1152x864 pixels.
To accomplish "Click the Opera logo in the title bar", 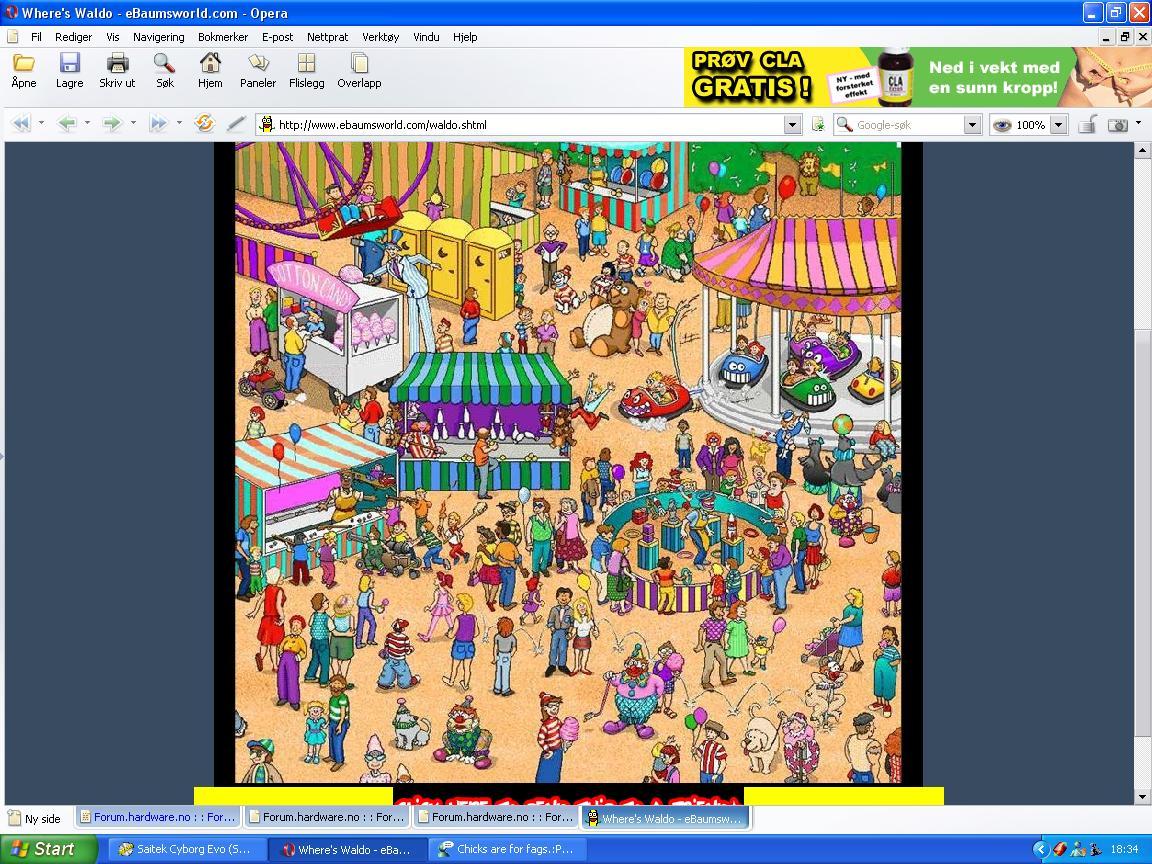I will [x=10, y=12].
